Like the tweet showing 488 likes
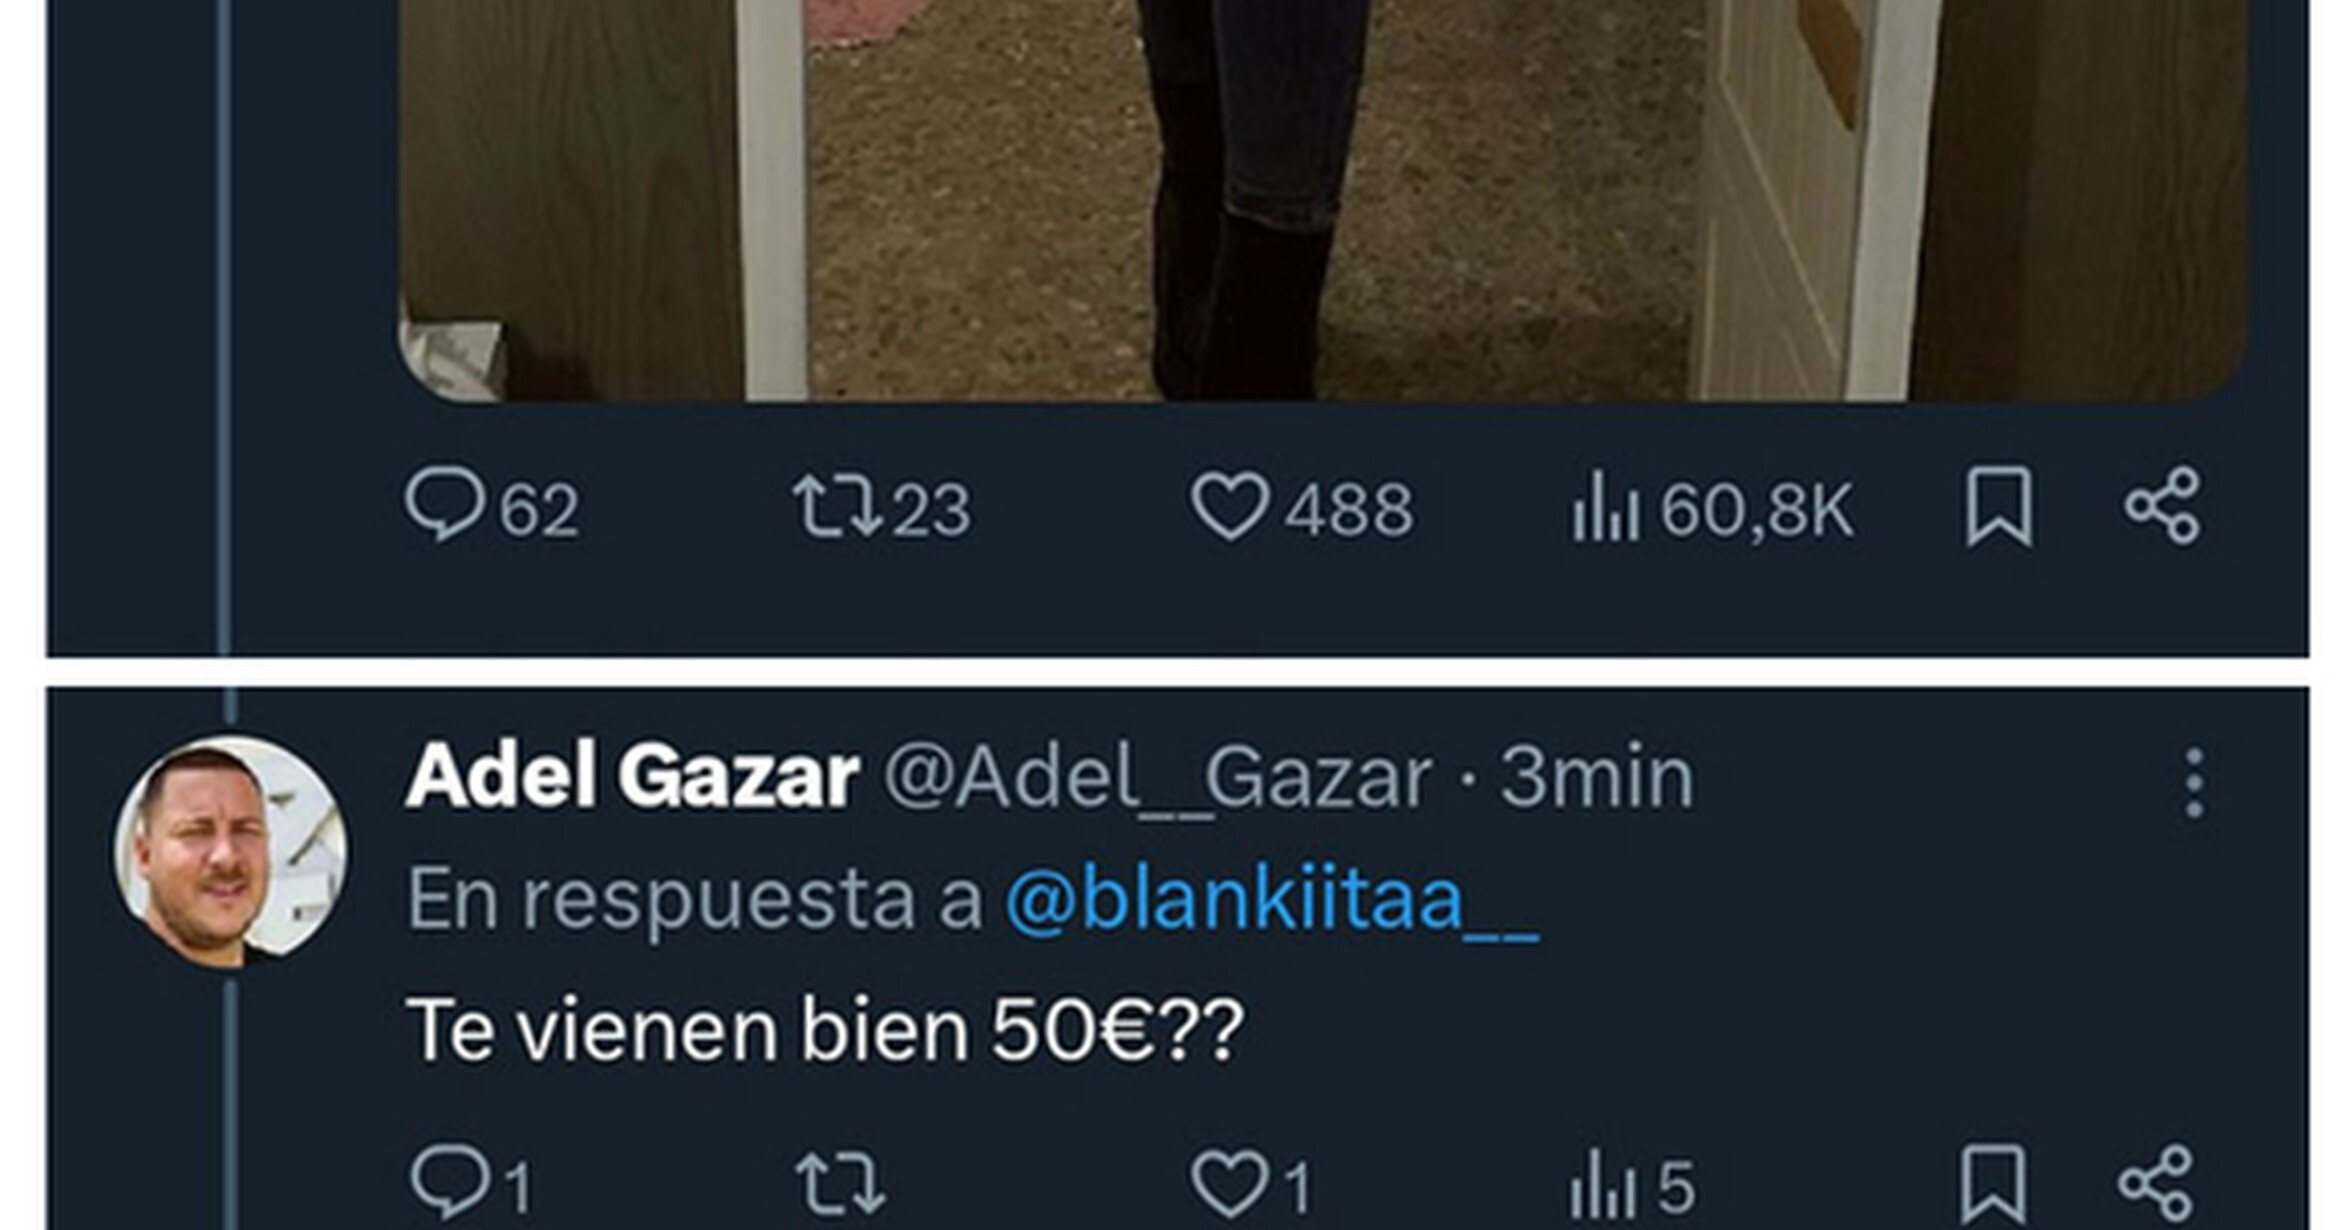The image size is (2350, 1230). (1301, 507)
